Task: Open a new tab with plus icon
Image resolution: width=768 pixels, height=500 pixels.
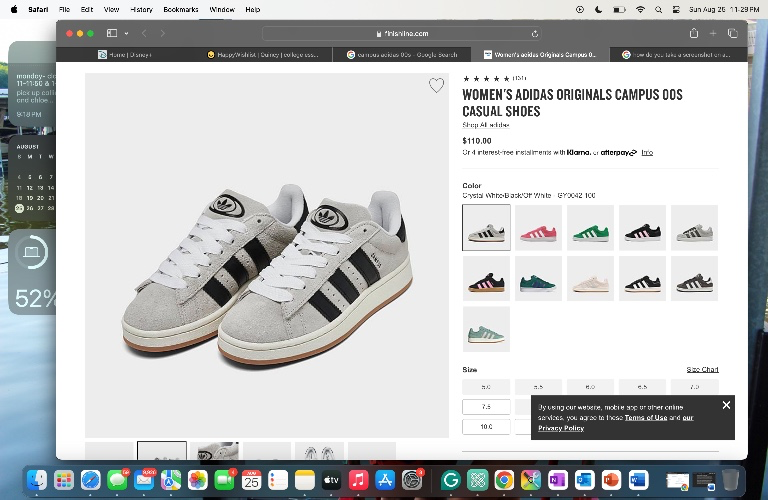Action: [x=713, y=33]
